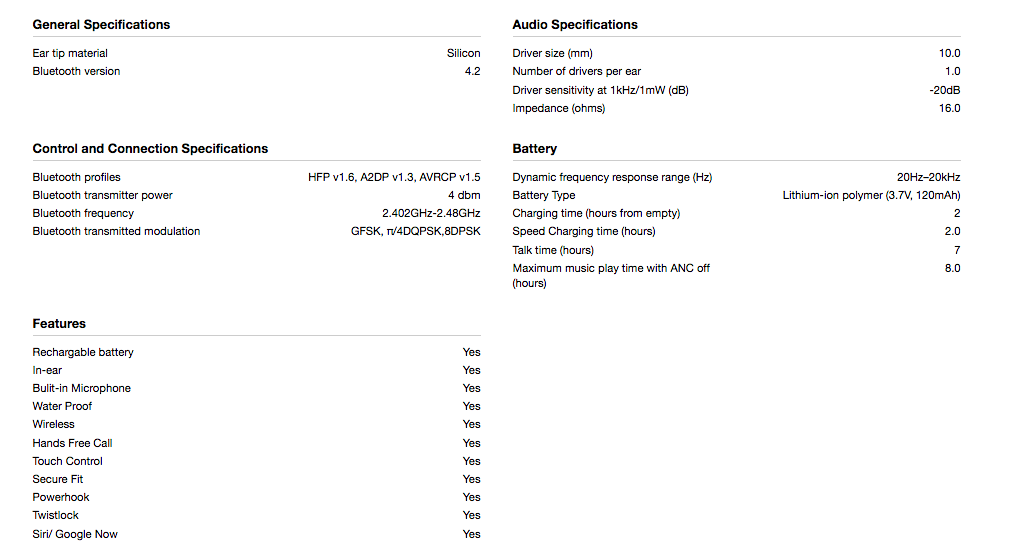Click the General Specifications heading
1026x558 pixels.
(x=101, y=25)
